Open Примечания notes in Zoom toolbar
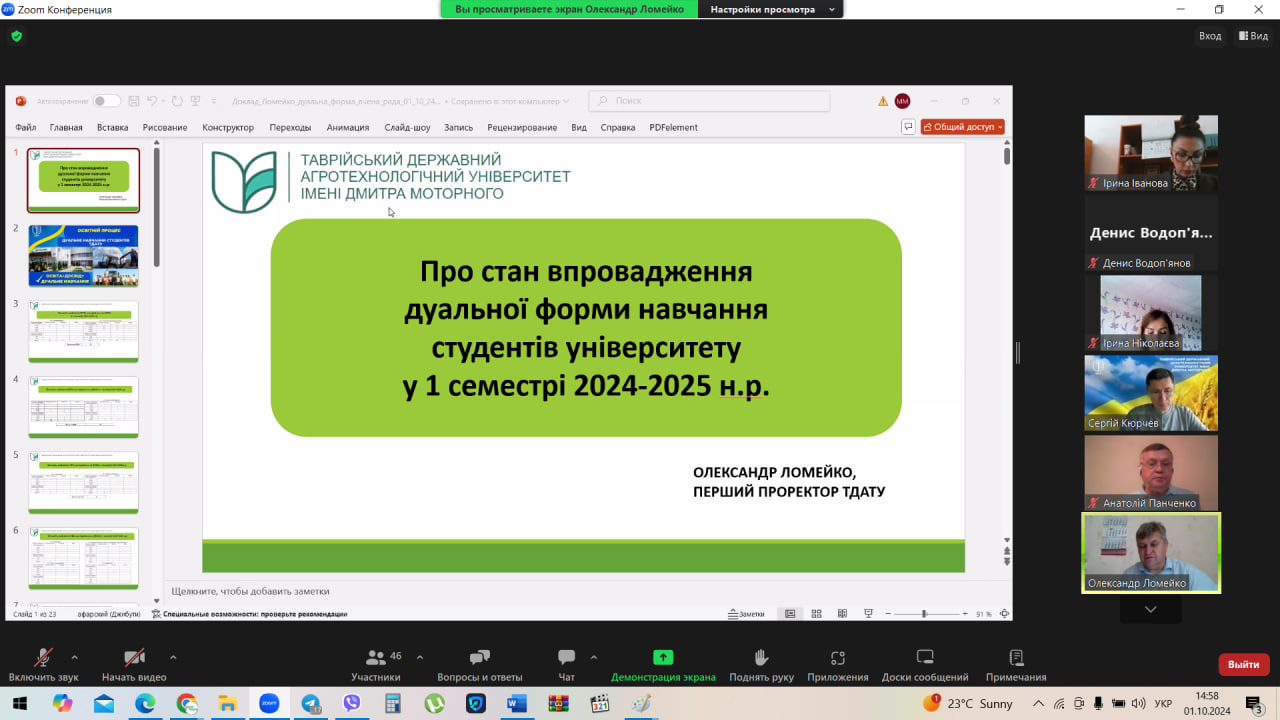1280x720 pixels. (x=1016, y=665)
